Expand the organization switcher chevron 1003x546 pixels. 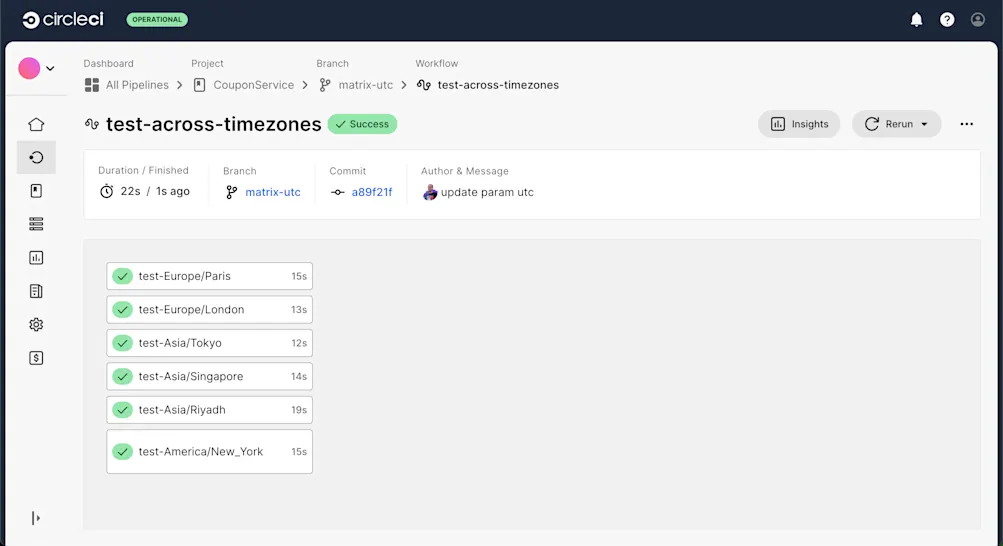pyautogui.click(x=50, y=68)
